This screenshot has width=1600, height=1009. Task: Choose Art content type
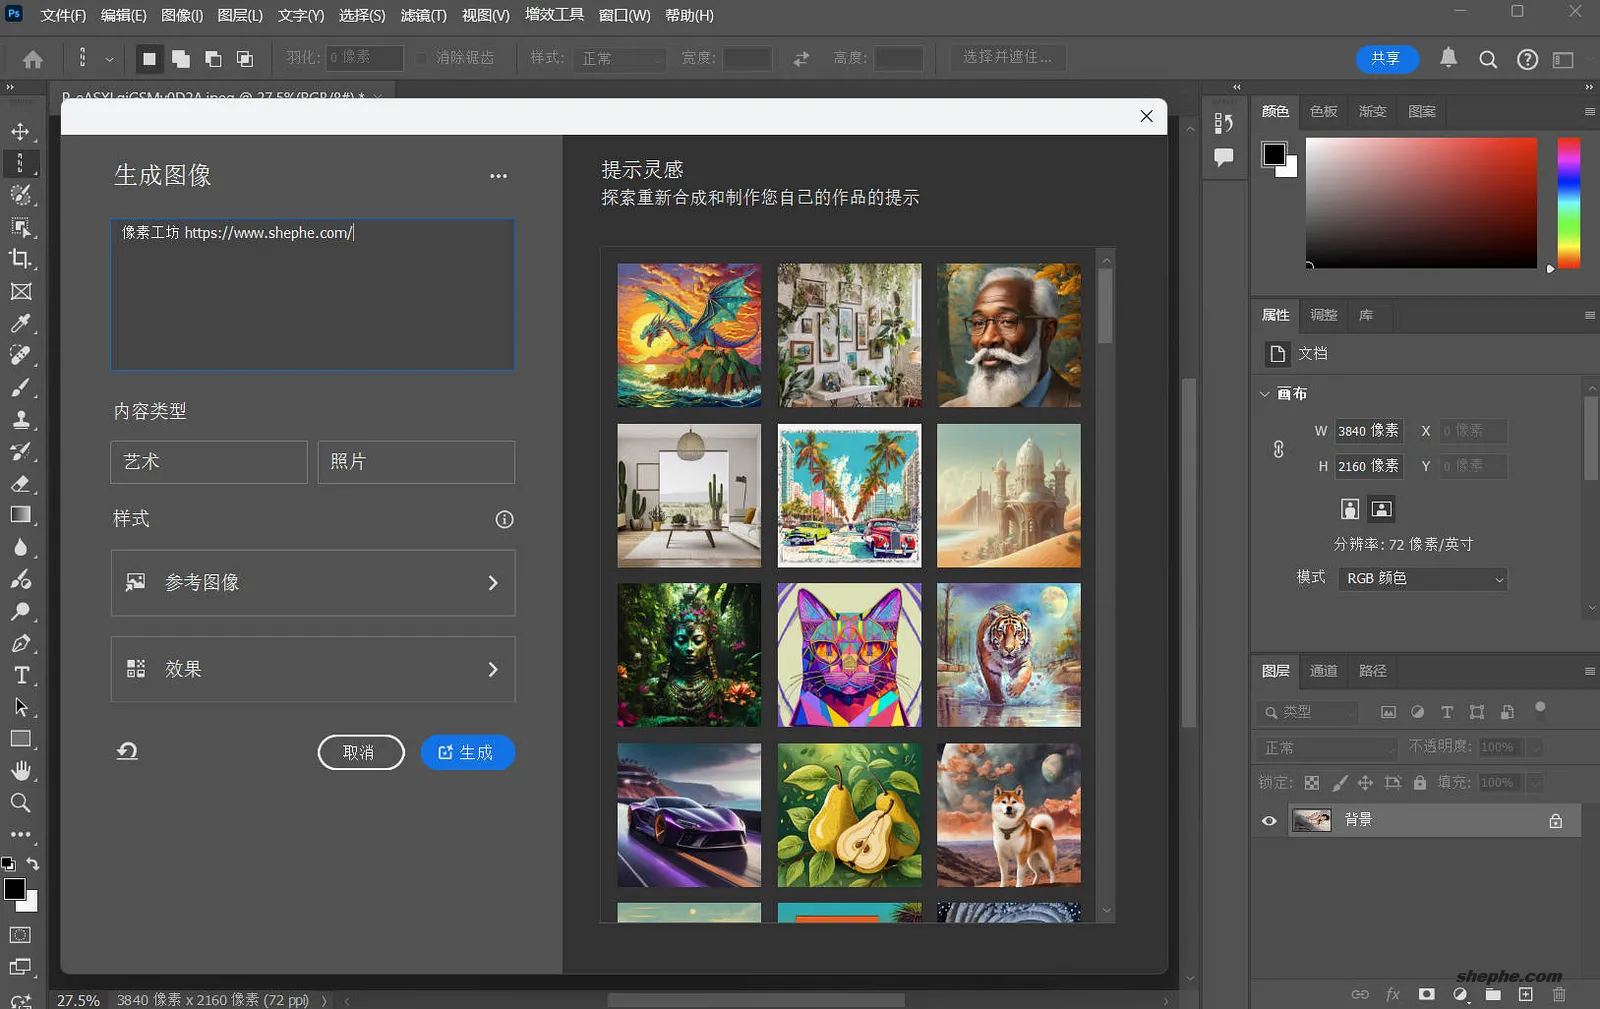coord(209,462)
